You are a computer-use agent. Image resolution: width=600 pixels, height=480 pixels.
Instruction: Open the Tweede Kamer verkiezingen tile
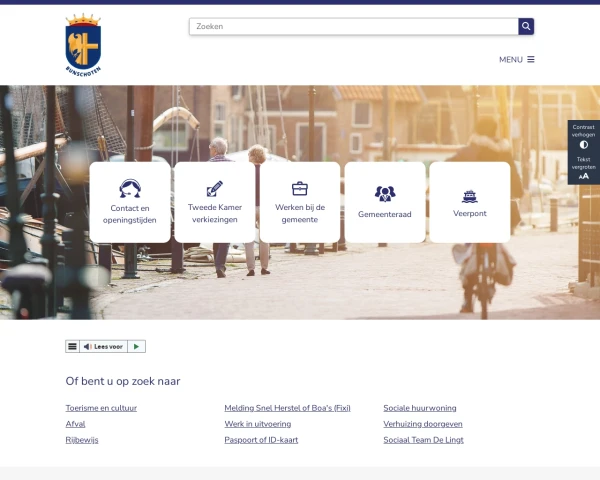(x=215, y=202)
